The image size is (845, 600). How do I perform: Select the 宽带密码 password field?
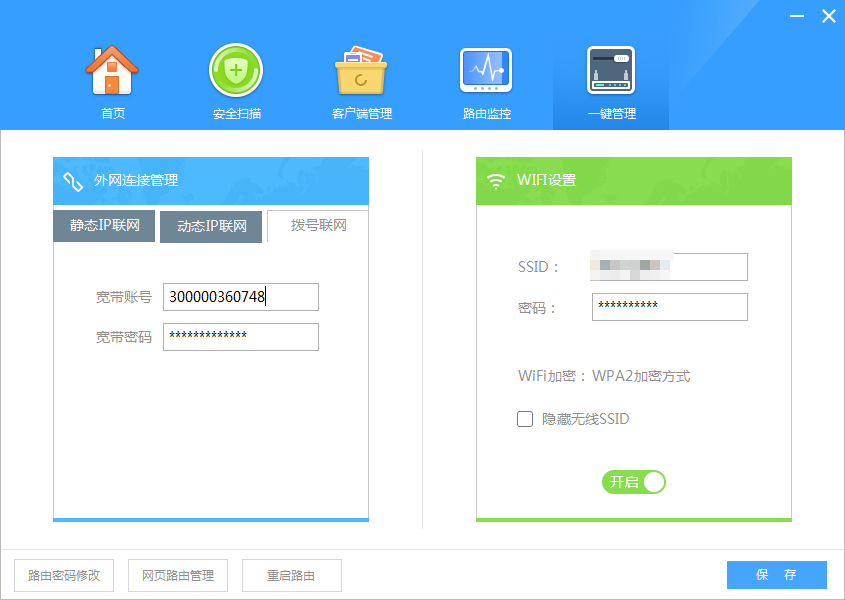tap(240, 337)
